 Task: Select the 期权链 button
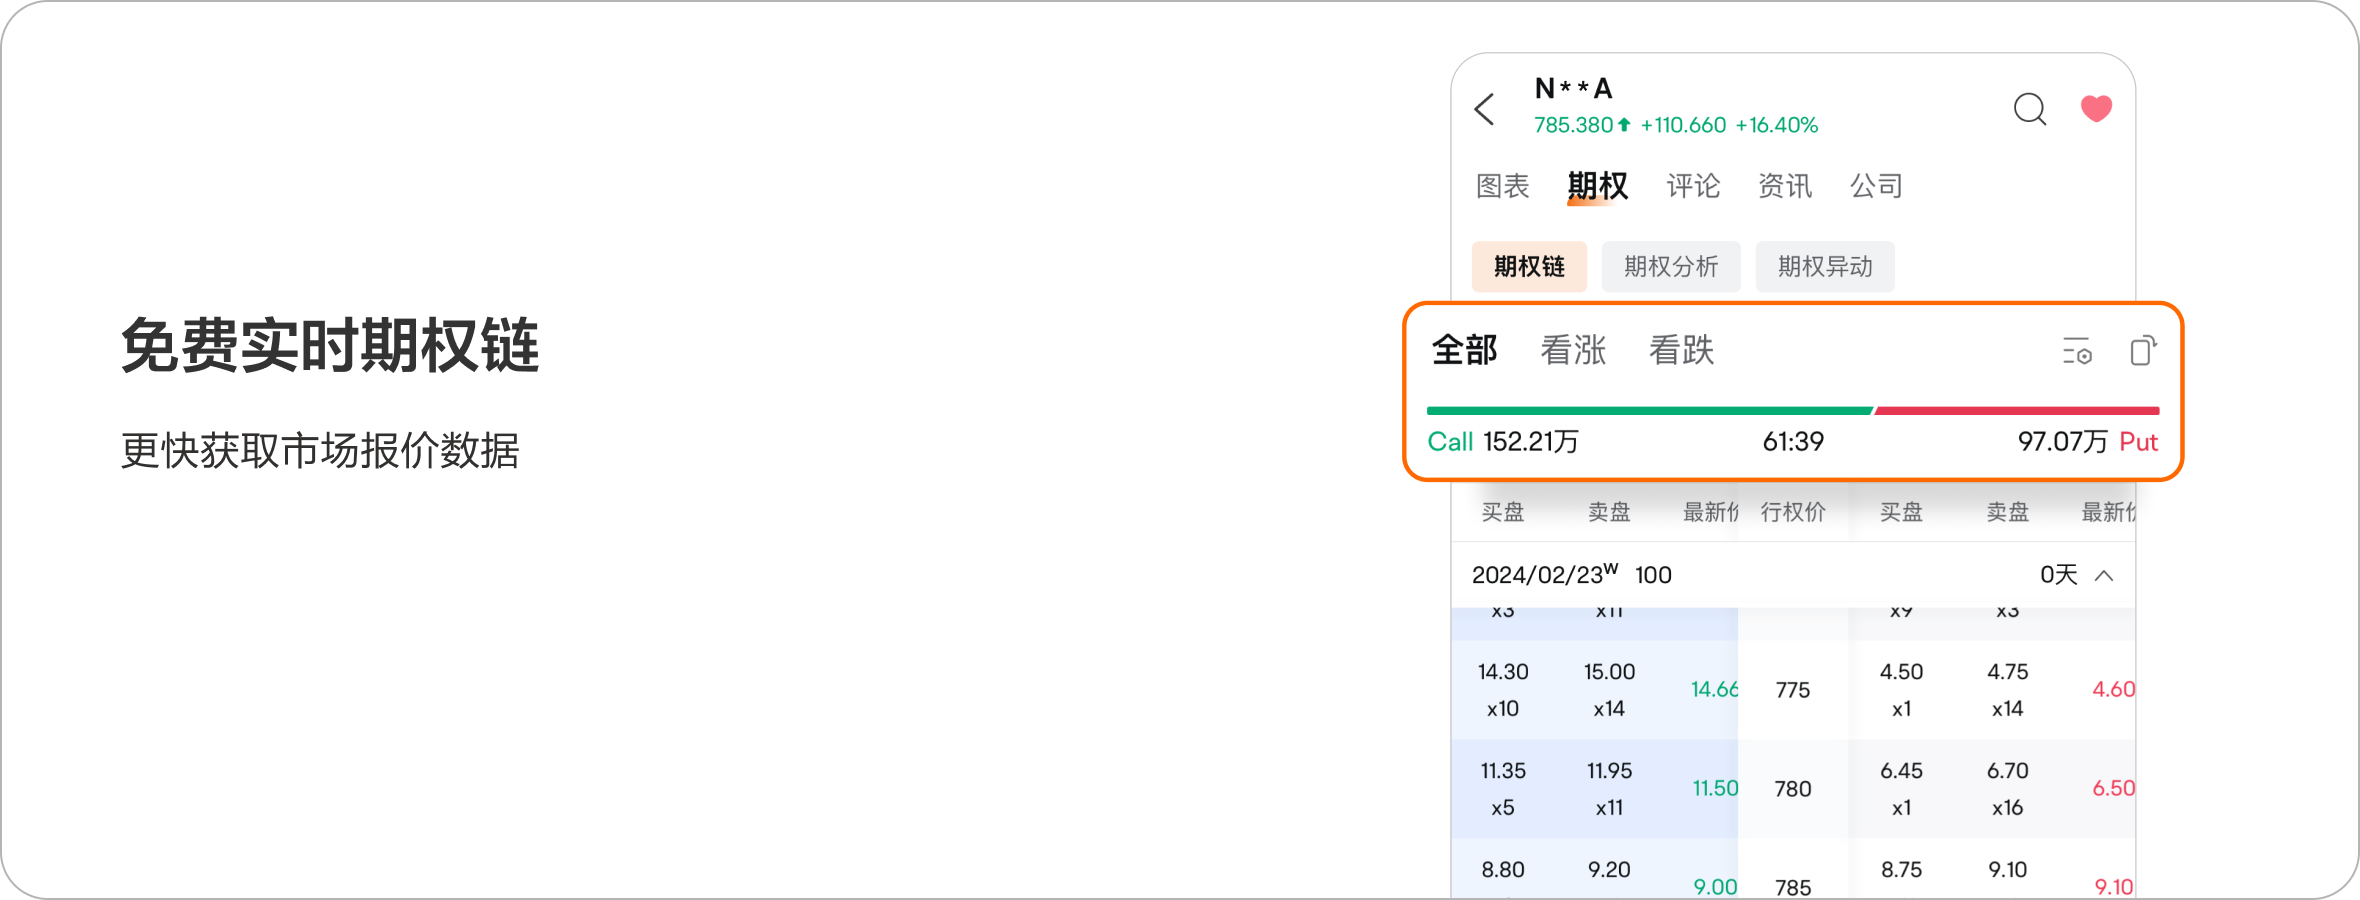tap(1529, 267)
